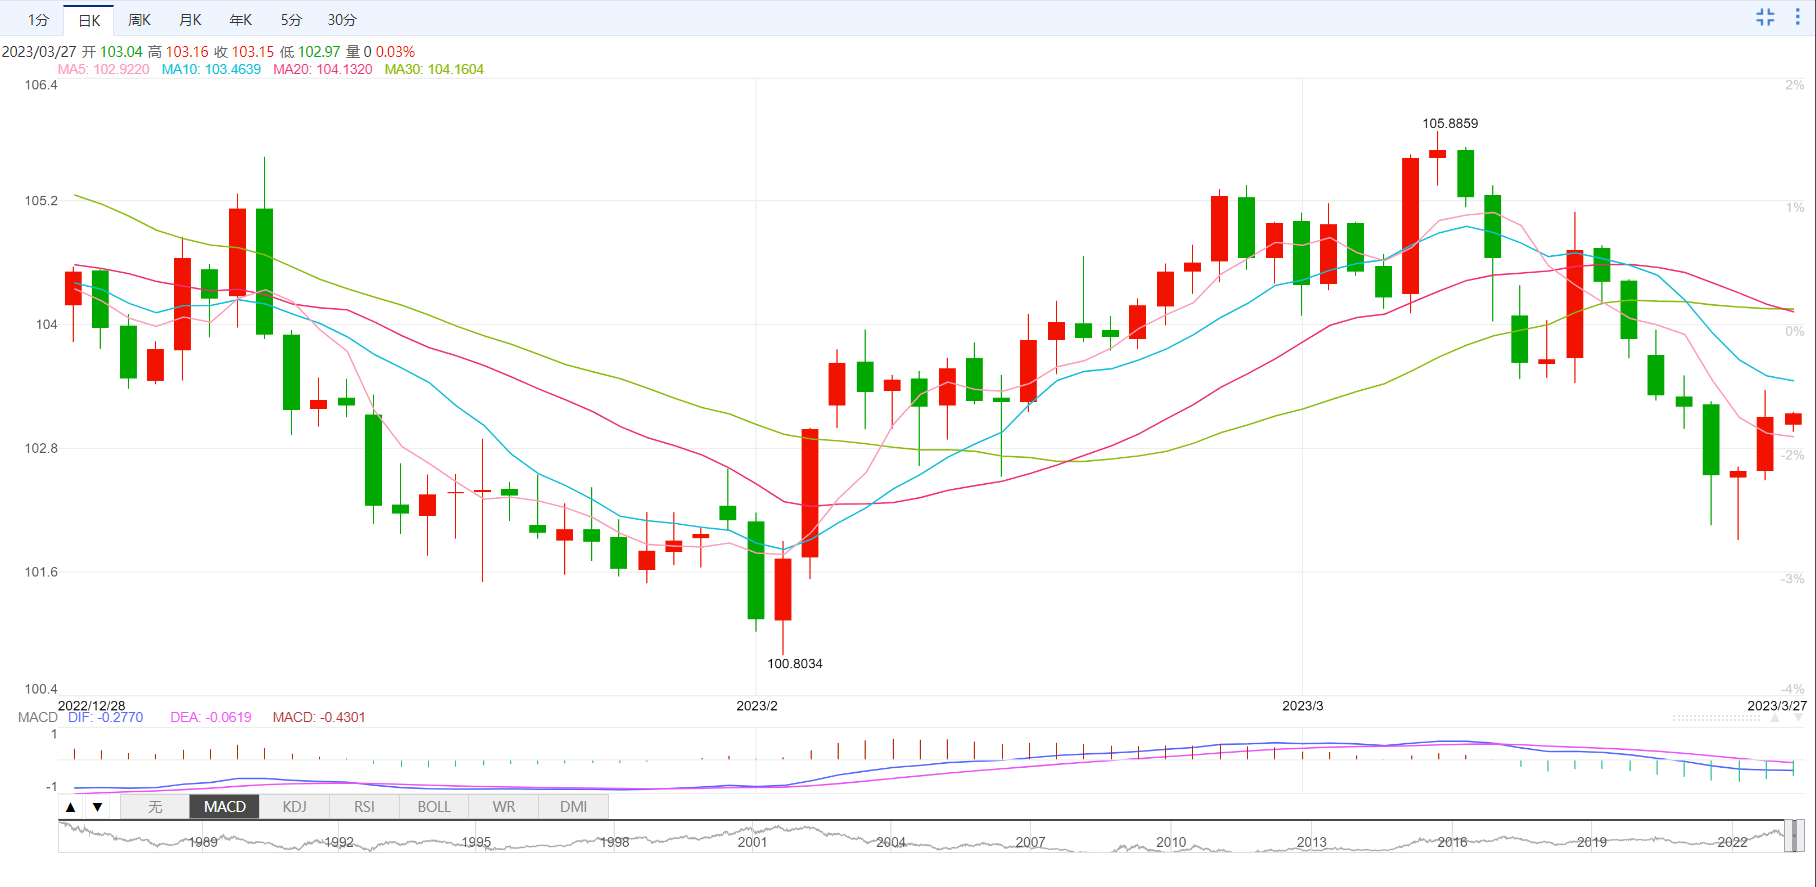Choose 无 to hide the indicator

155,807
